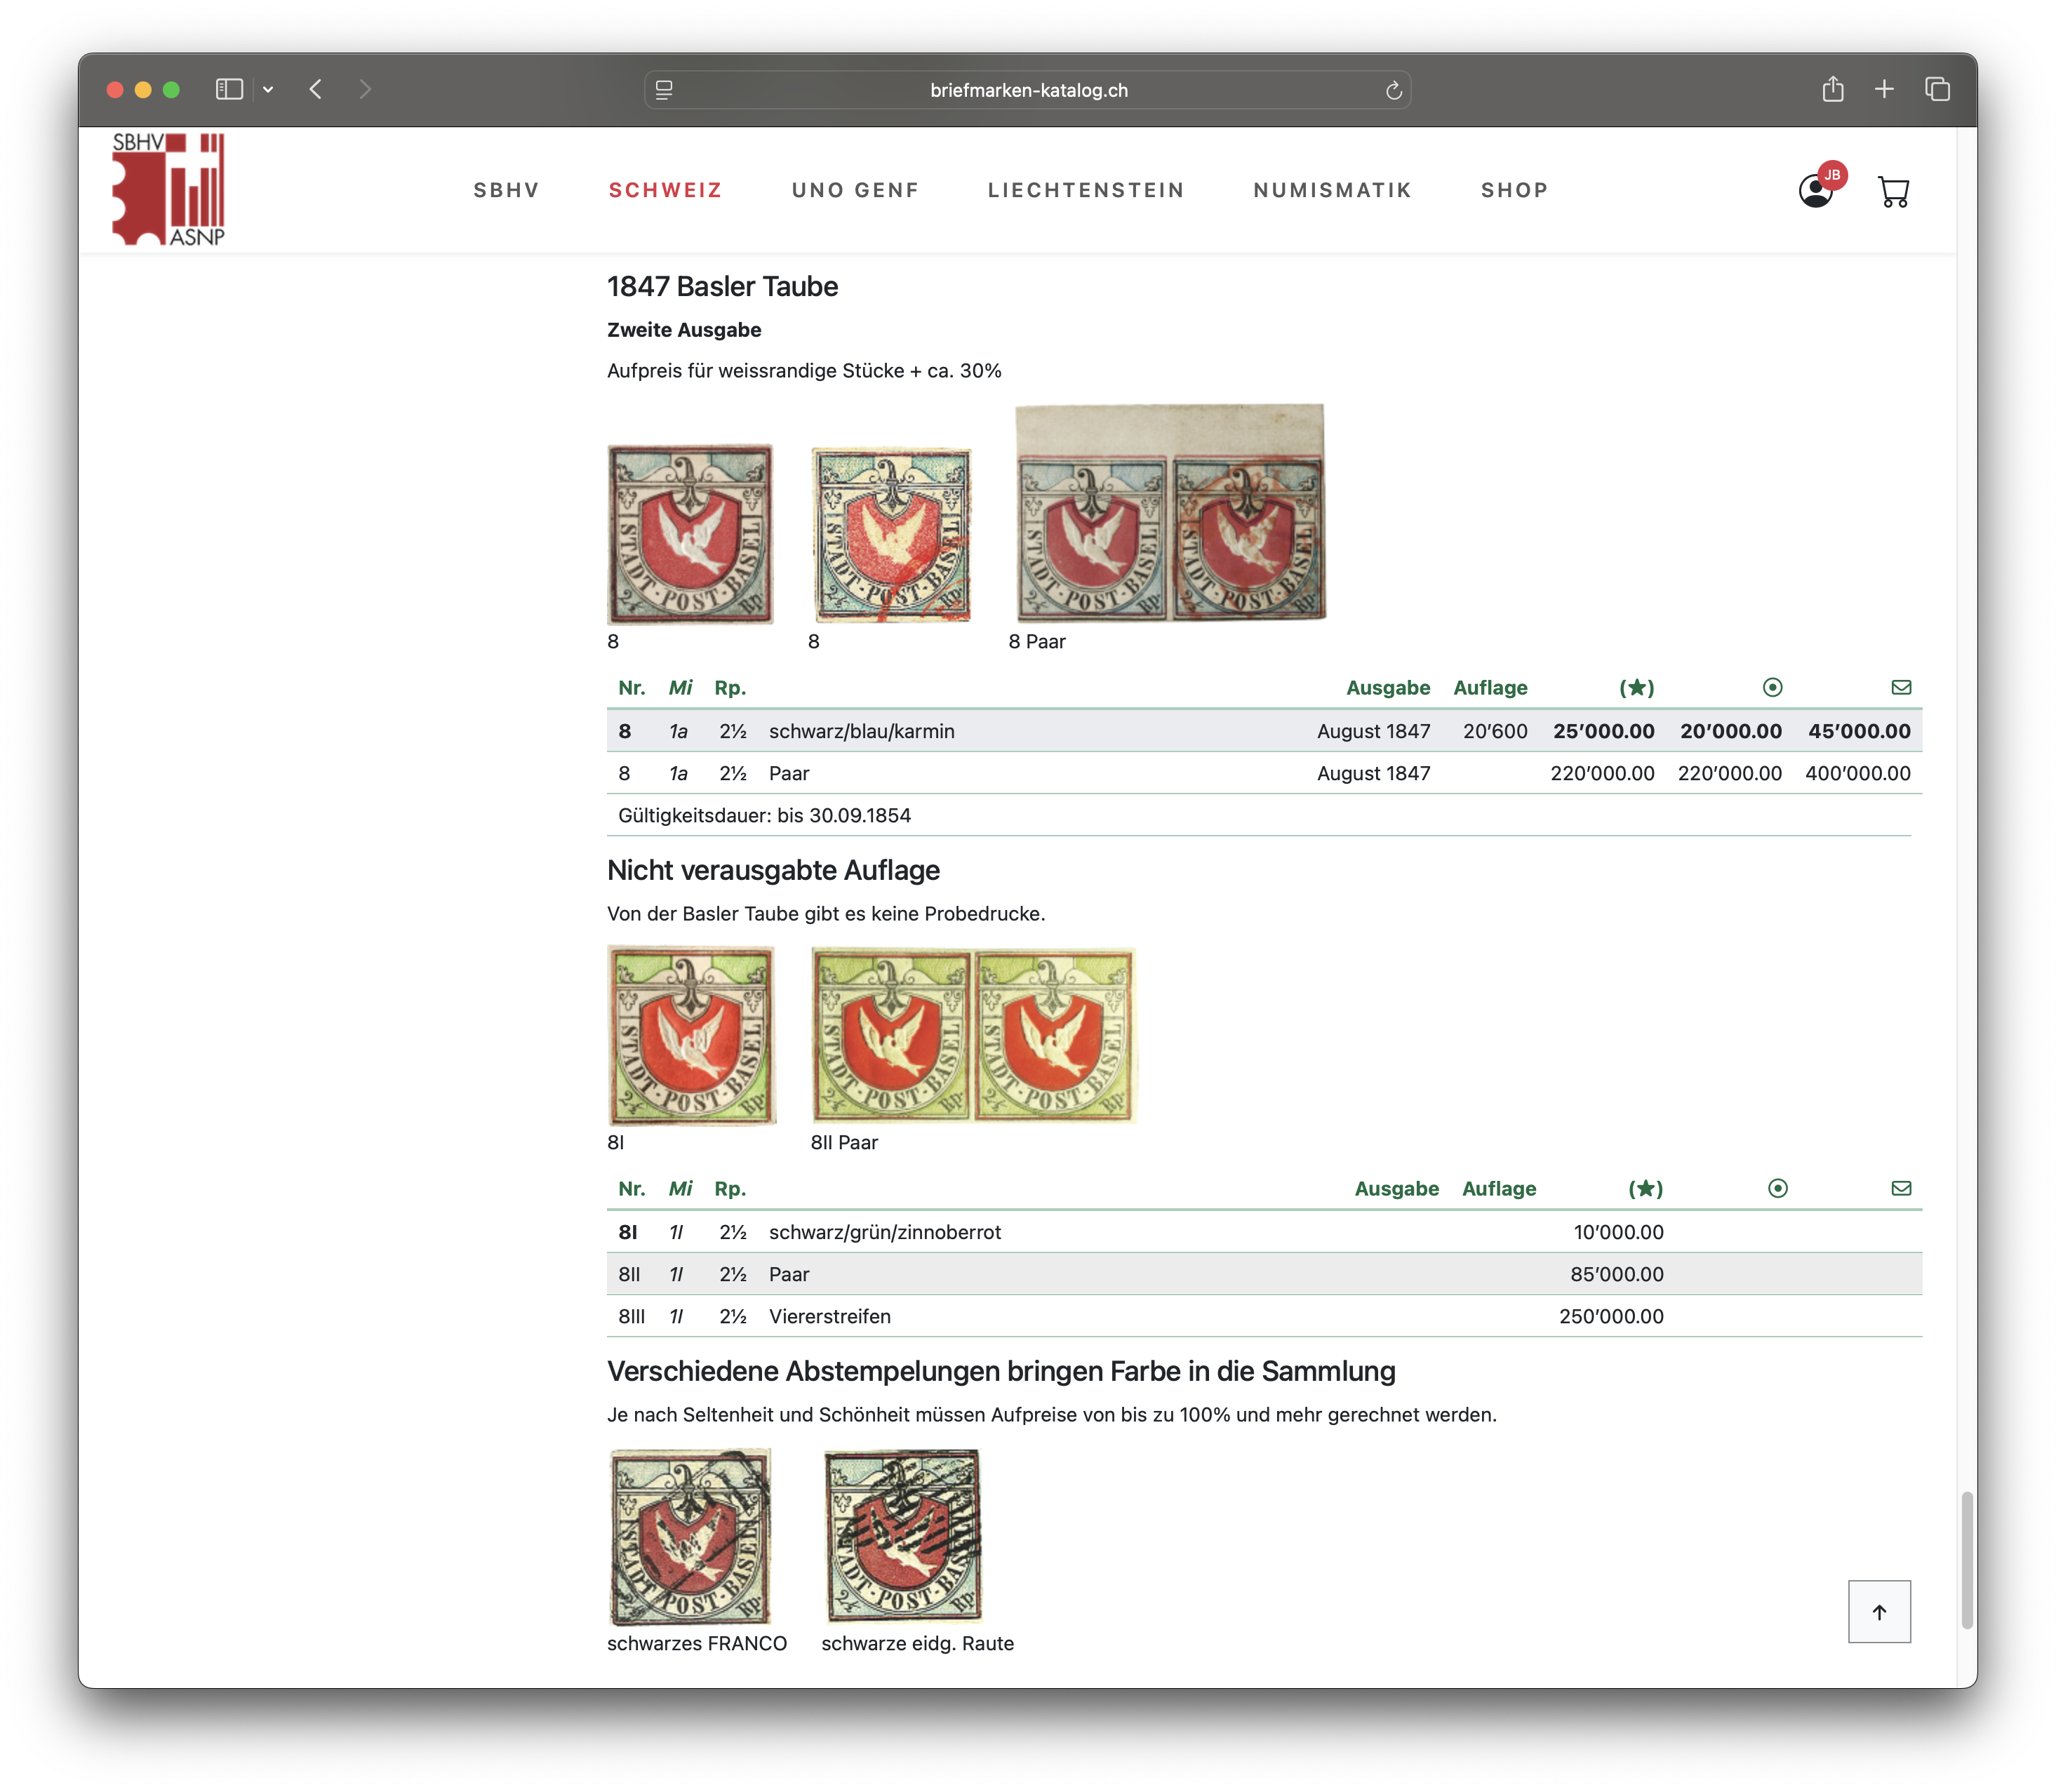Open the LIECHTENSTEIN menu
This screenshot has height=1792, width=2056.
point(1086,190)
